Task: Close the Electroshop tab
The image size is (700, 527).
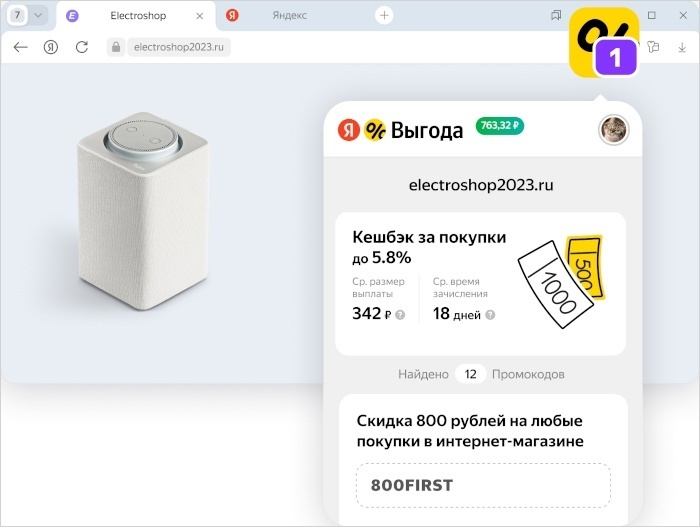Action: click(x=200, y=16)
